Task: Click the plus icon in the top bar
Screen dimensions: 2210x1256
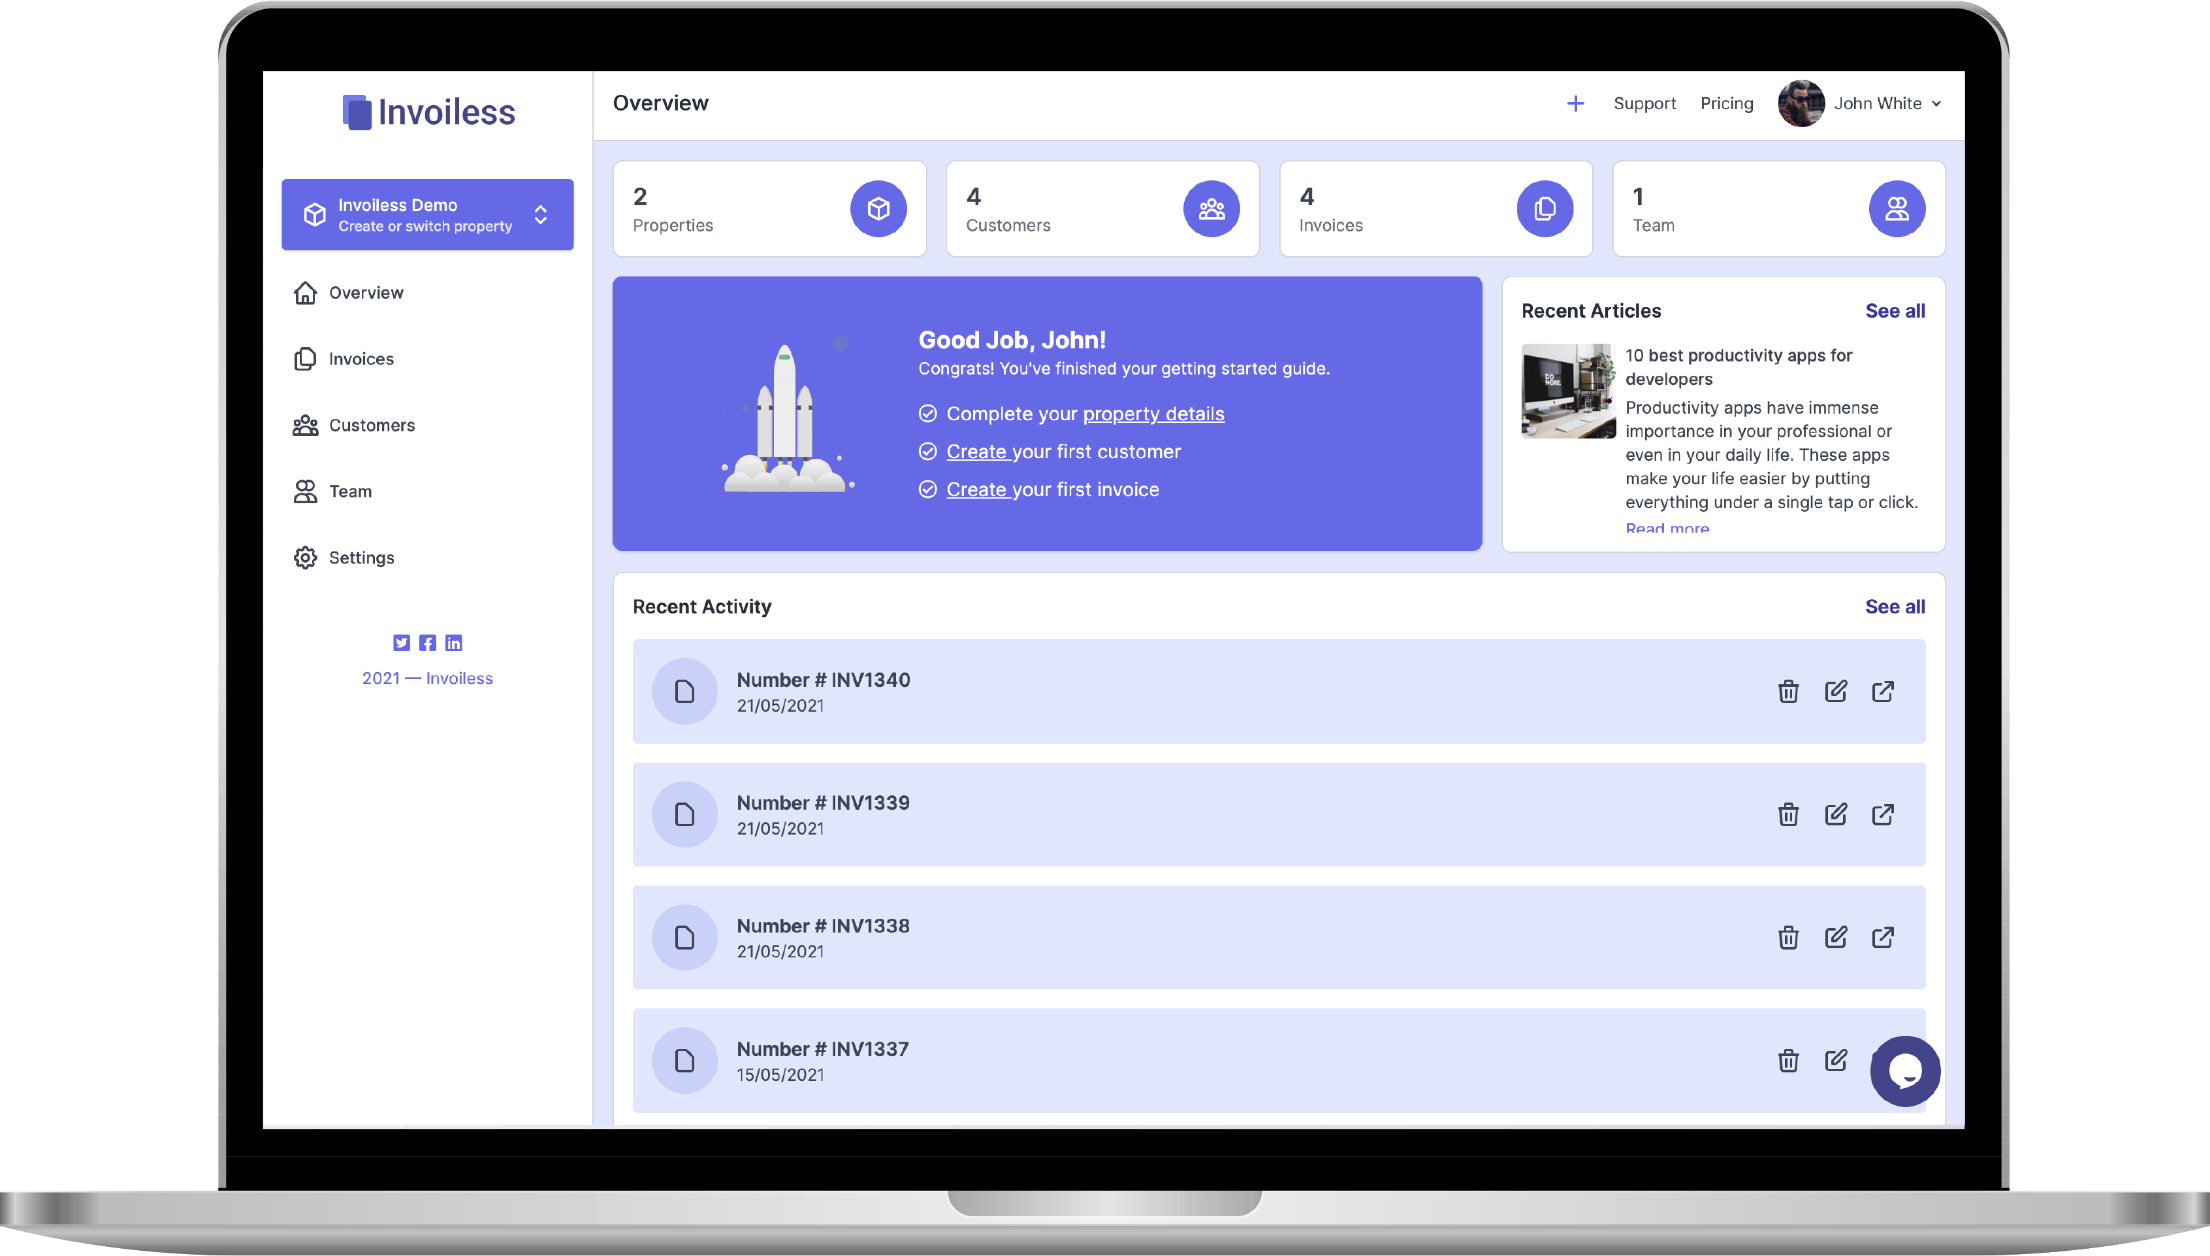Action: pyautogui.click(x=1576, y=103)
